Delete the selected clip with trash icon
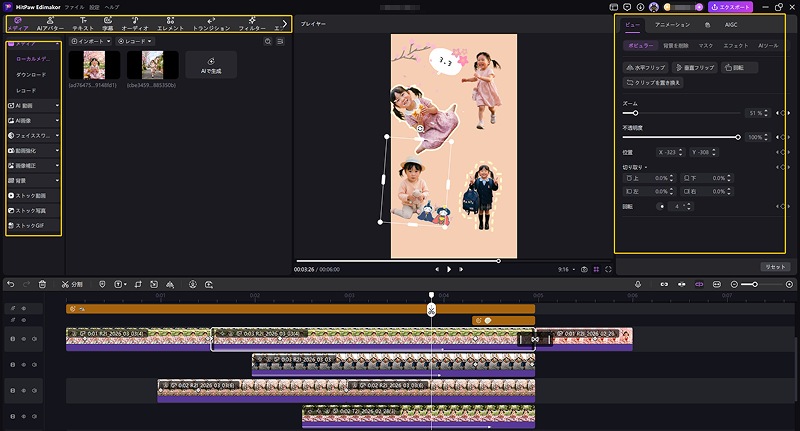Image resolution: width=800 pixels, height=431 pixels. coord(42,284)
